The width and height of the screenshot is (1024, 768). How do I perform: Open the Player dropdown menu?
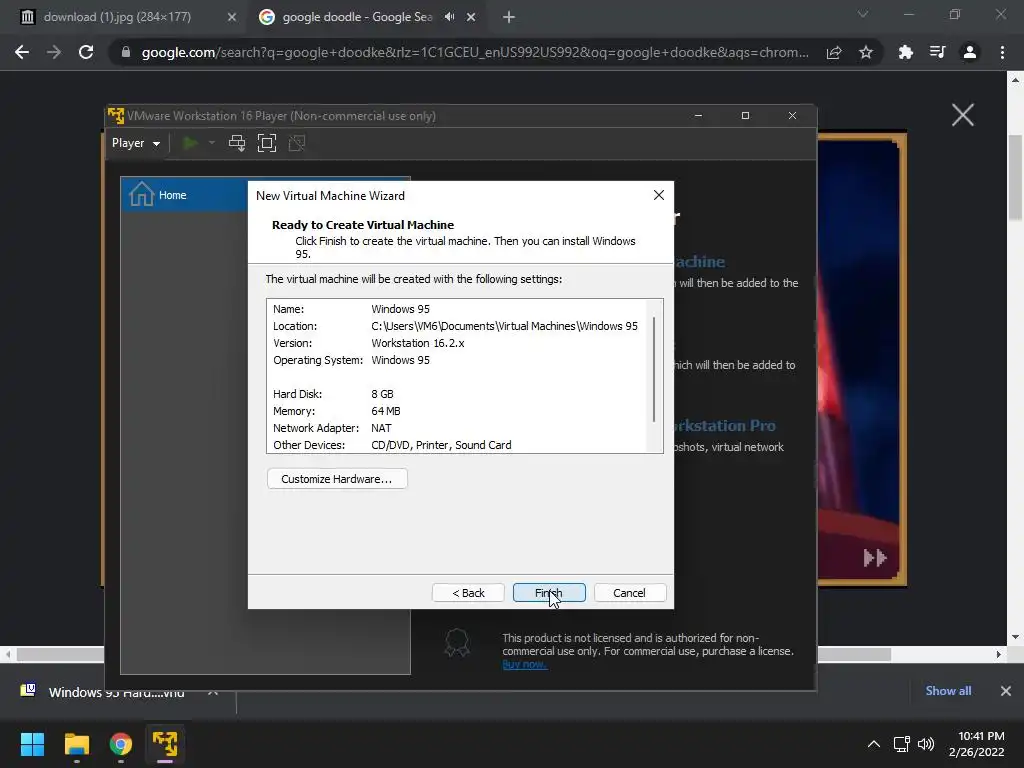(x=136, y=143)
